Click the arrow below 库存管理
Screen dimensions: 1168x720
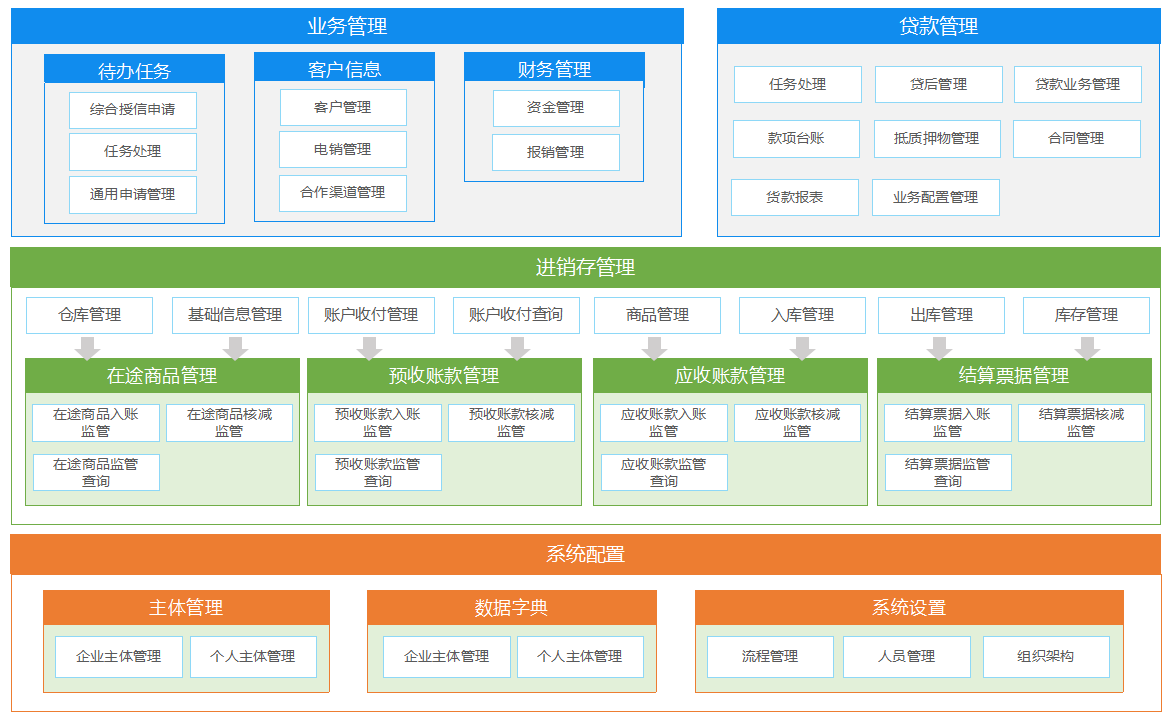pos(1087,348)
